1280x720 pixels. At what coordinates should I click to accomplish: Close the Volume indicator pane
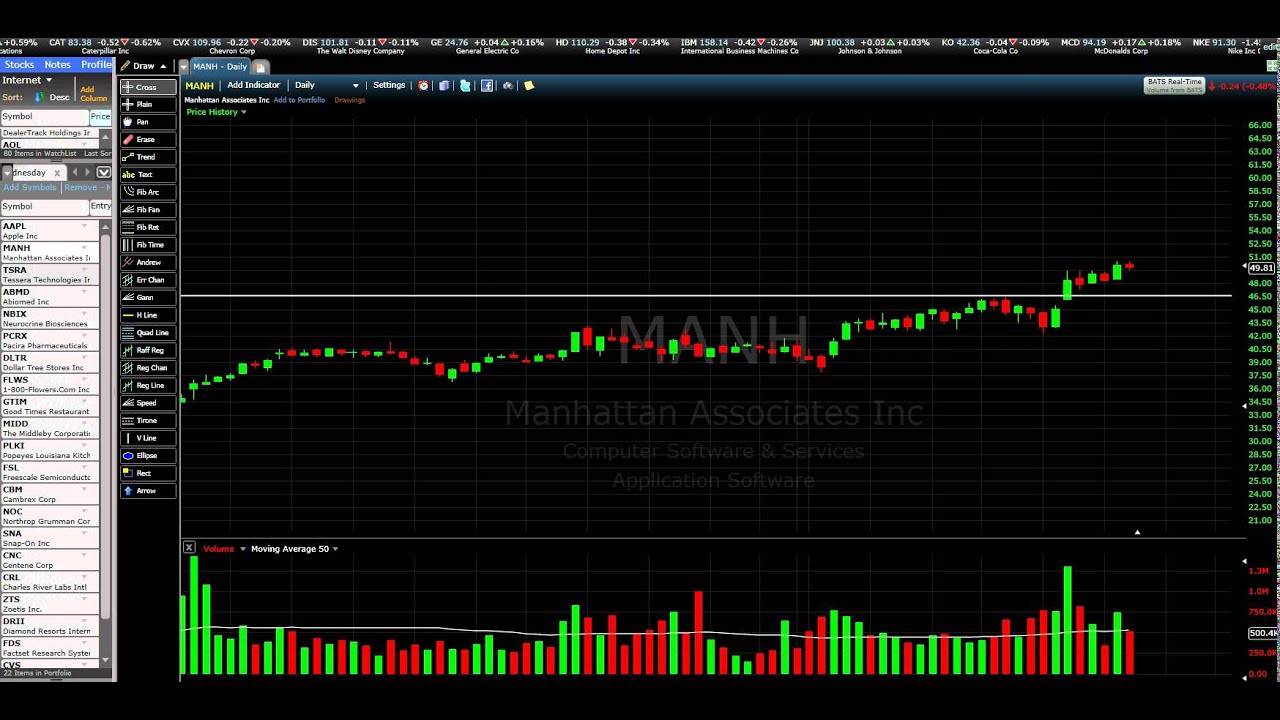(x=189, y=548)
